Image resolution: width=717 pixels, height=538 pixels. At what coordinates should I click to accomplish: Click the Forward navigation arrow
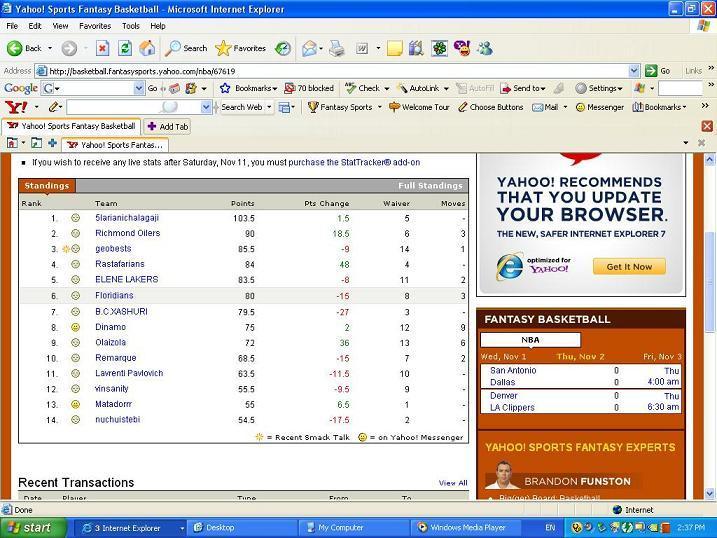click(x=69, y=48)
